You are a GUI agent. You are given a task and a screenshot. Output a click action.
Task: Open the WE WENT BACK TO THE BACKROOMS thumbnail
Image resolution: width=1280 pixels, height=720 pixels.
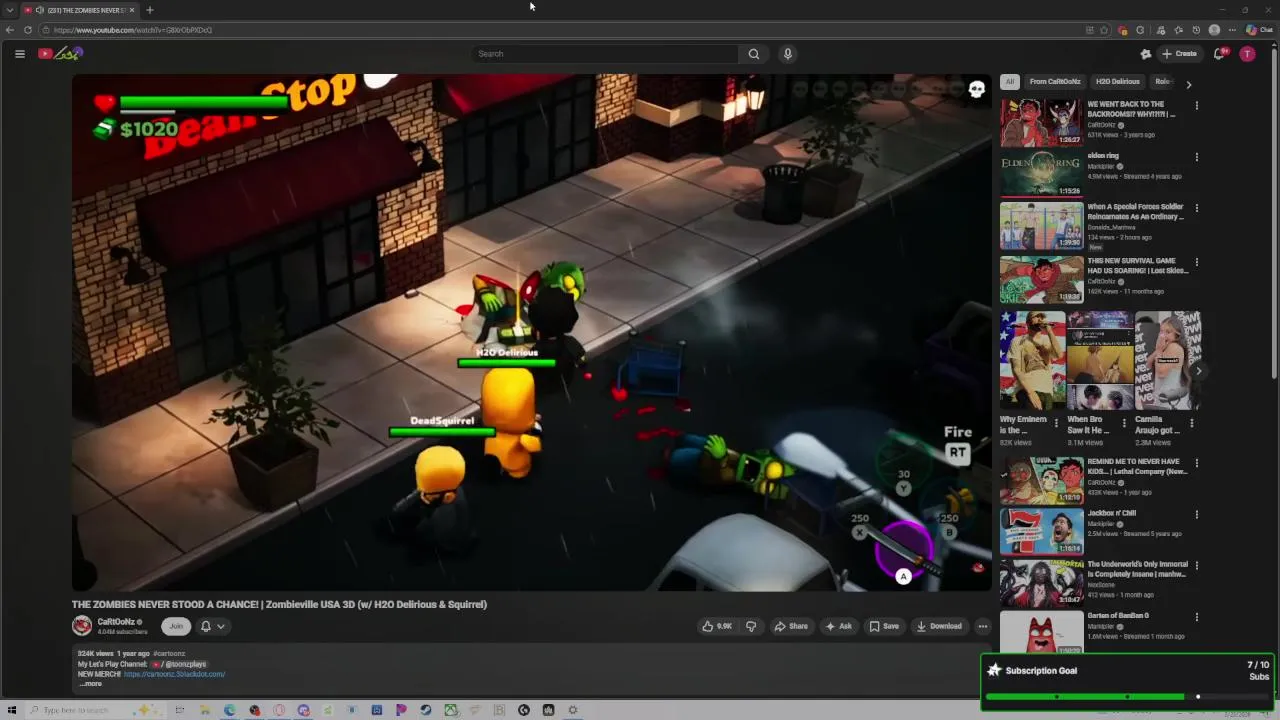(x=1041, y=123)
